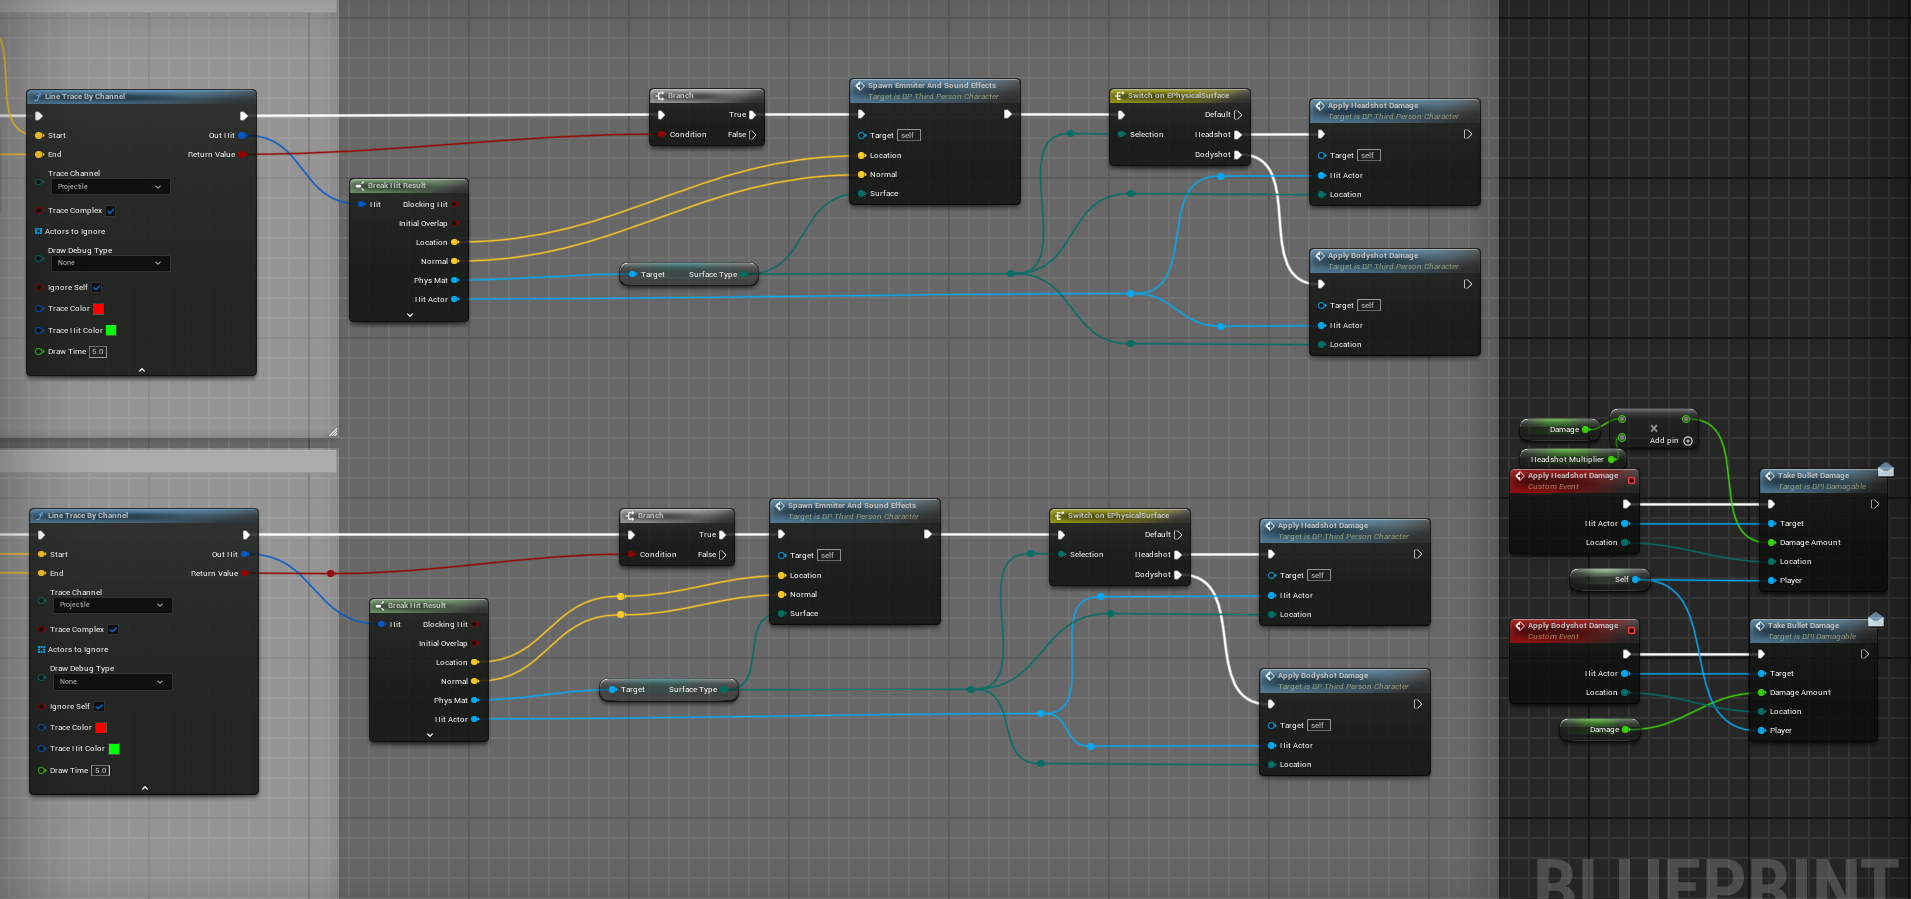Viewport: 1911px width, 899px height.
Task: Select the Apply Headshot Damage custom event title
Action: (x=1572, y=476)
